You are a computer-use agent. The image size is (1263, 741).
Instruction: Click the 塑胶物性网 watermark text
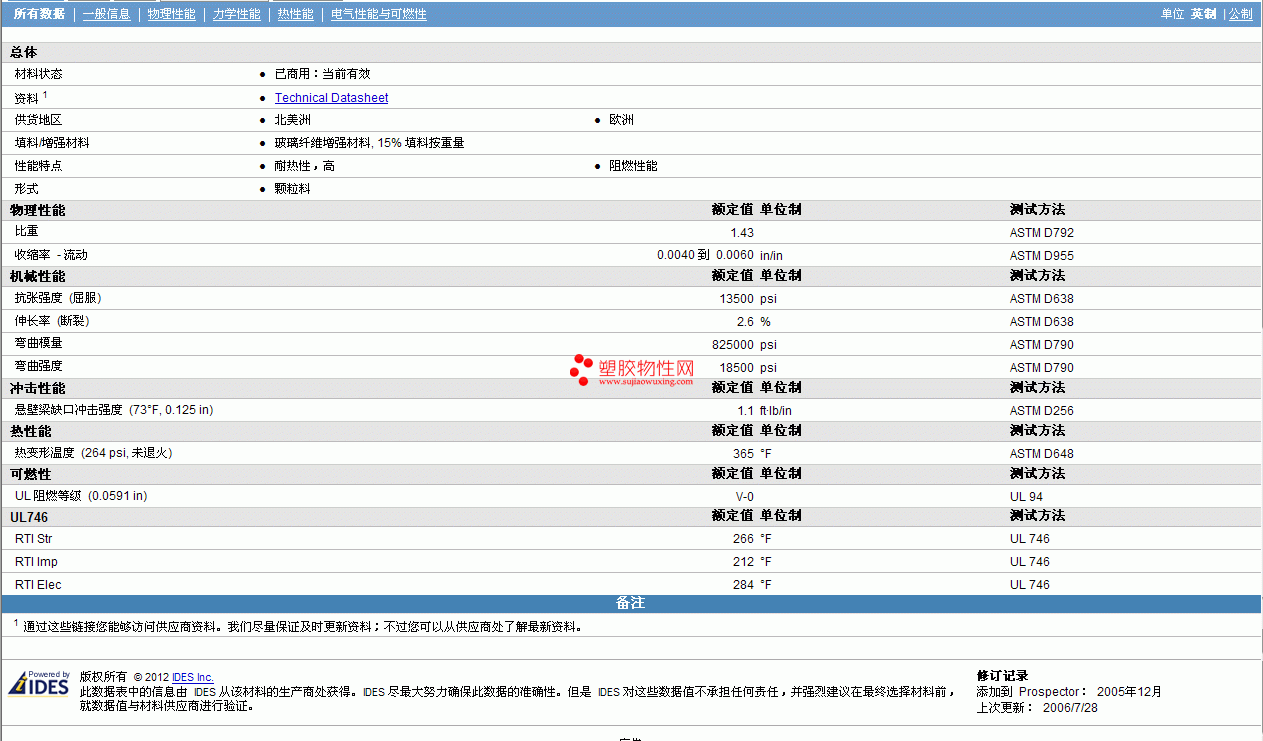[646, 368]
